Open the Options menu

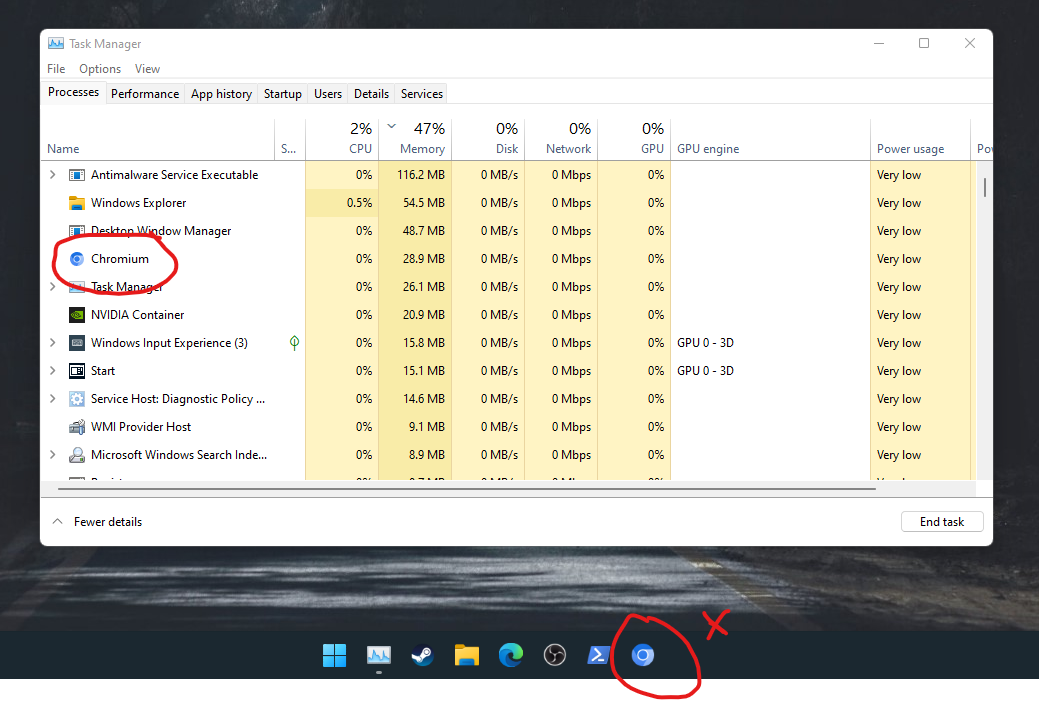[100, 68]
